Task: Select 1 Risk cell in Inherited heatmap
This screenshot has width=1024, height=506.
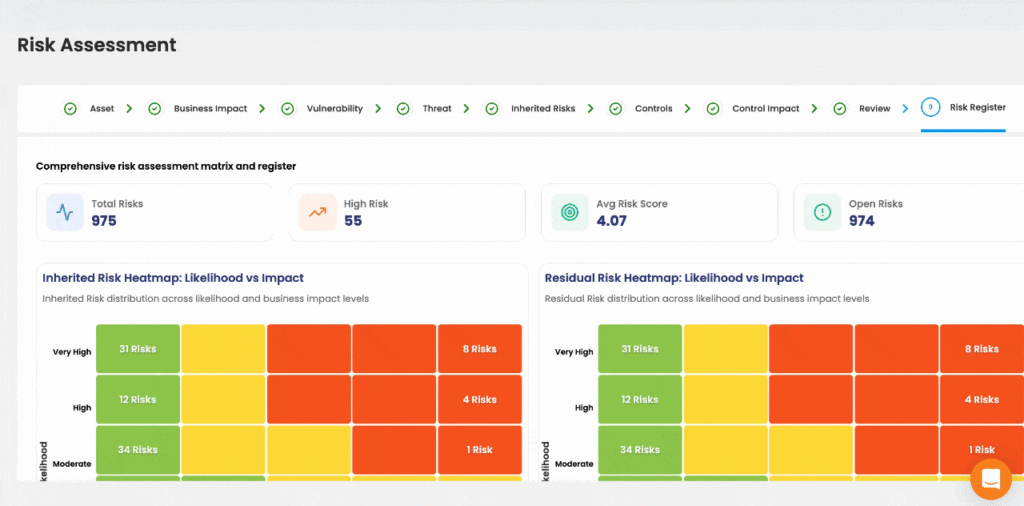Action: click(479, 450)
